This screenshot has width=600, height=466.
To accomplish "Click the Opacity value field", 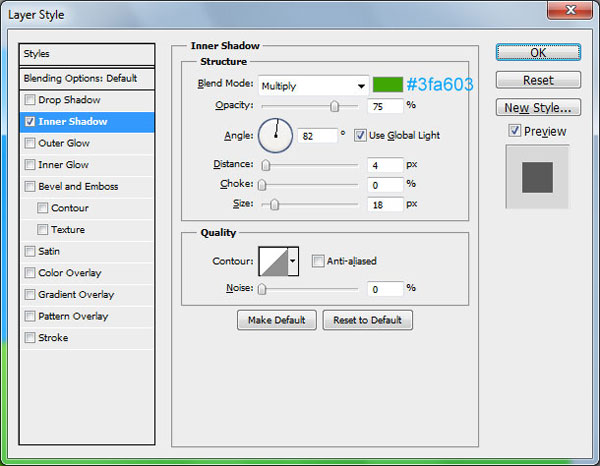I will [385, 106].
